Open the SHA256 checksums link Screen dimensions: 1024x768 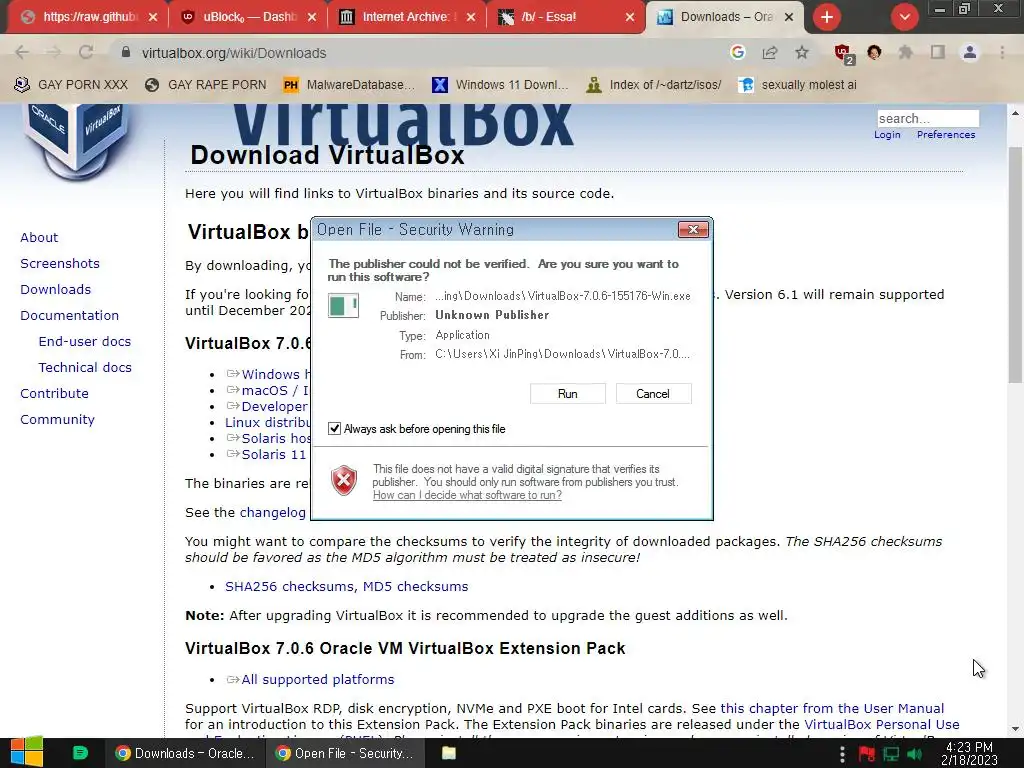(x=290, y=586)
